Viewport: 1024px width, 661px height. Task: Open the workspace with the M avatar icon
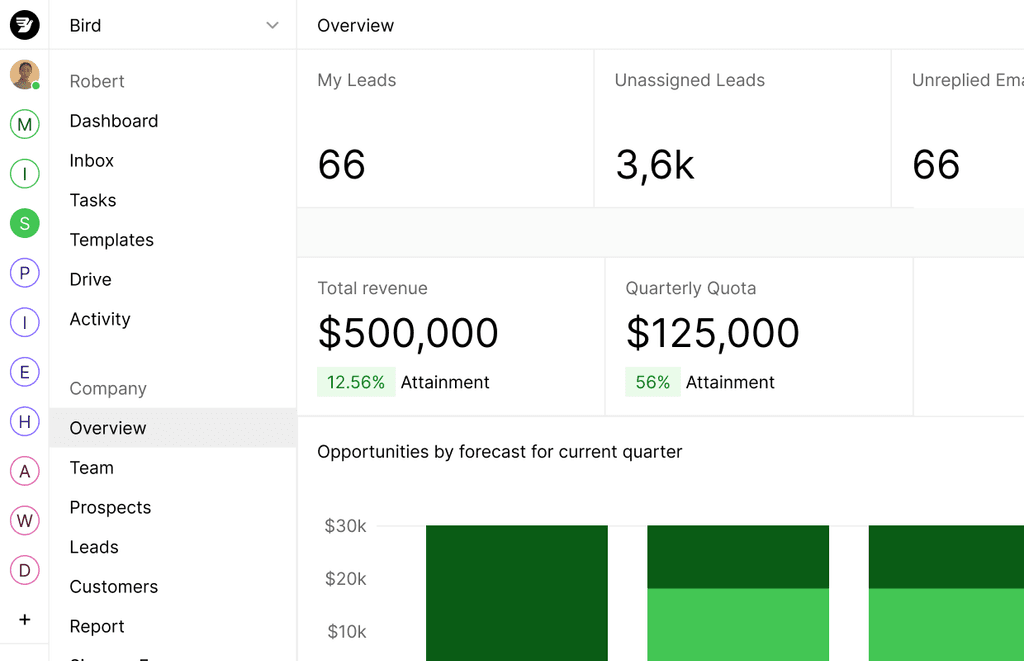(24, 124)
